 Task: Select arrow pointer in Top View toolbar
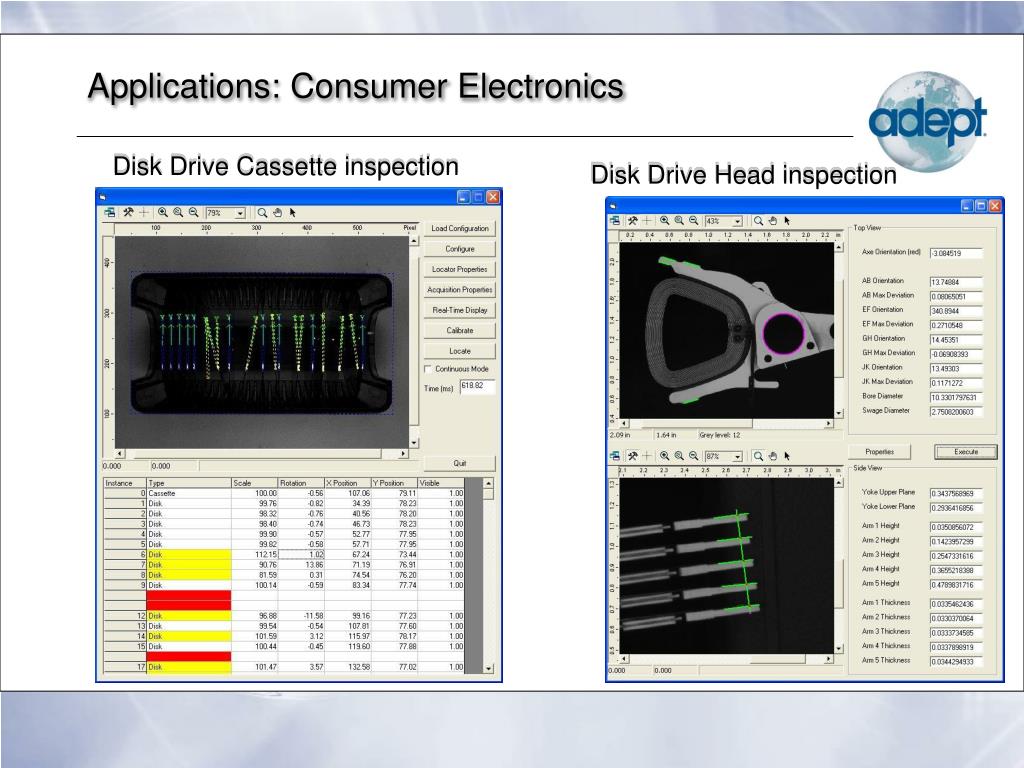coord(787,221)
